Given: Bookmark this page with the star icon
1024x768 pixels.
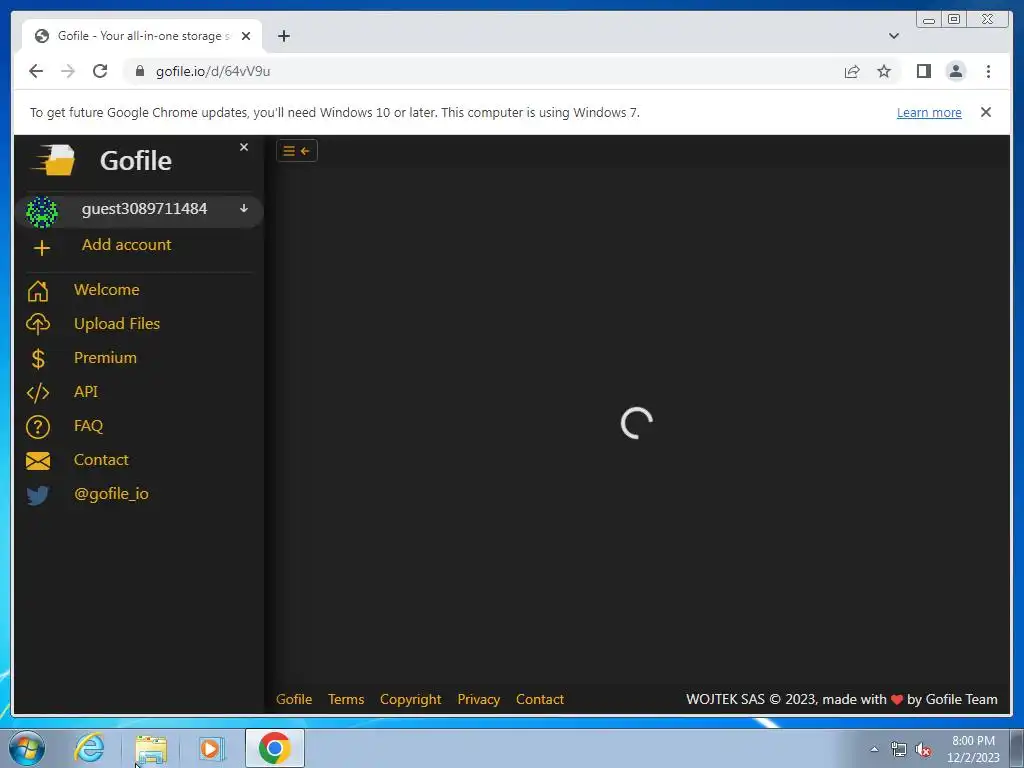Looking at the screenshot, I should 884,71.
